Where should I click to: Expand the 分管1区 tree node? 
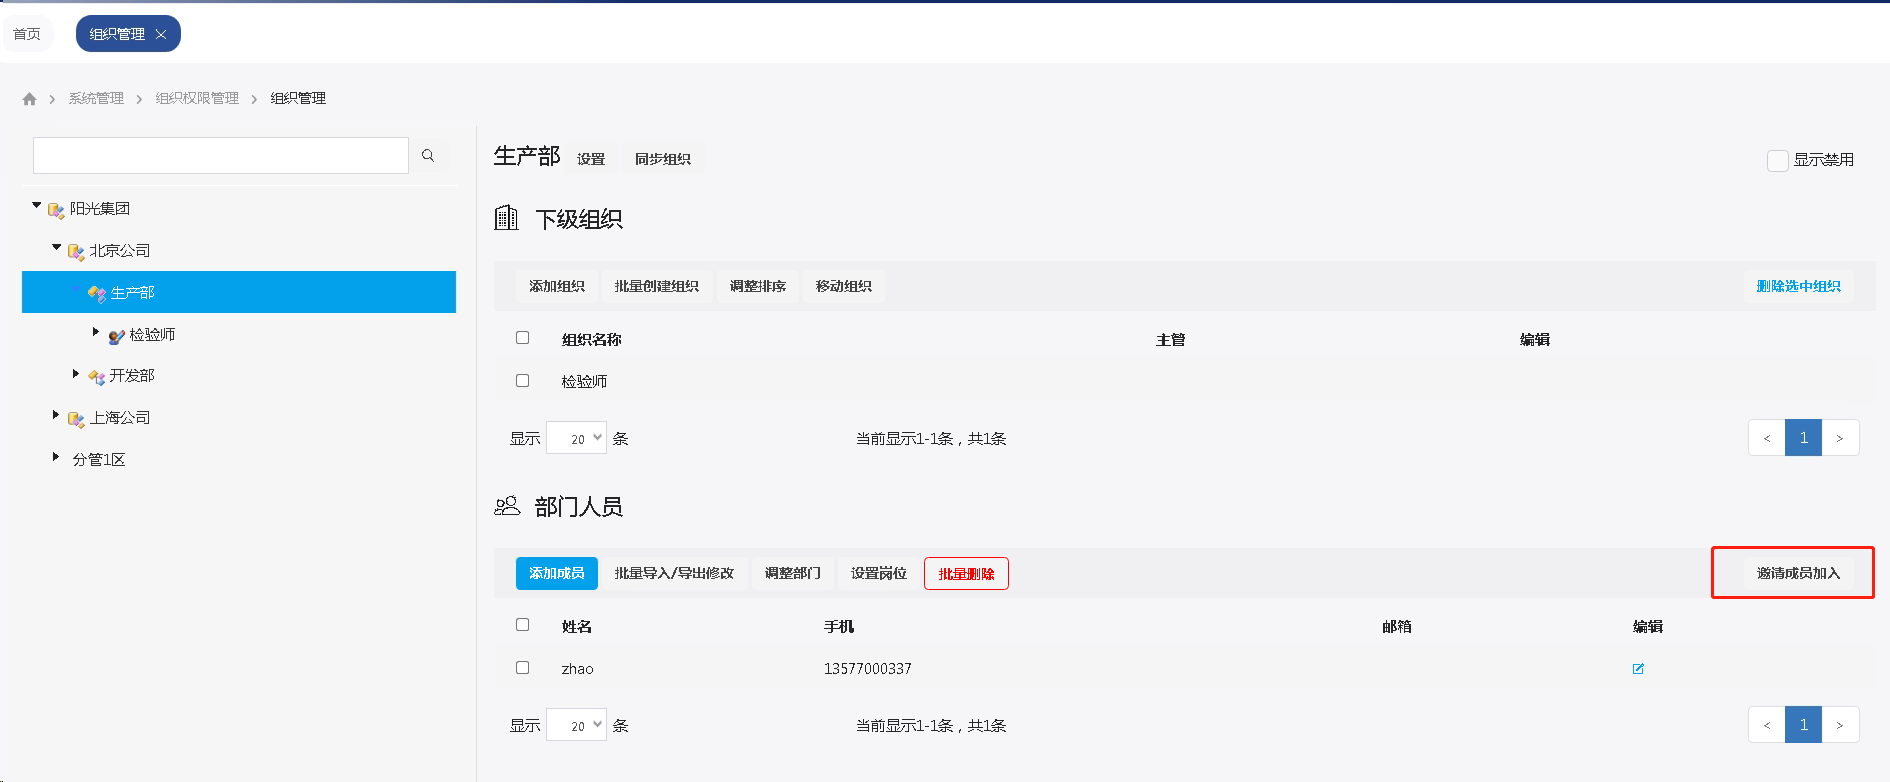click(x=56, y=457)
